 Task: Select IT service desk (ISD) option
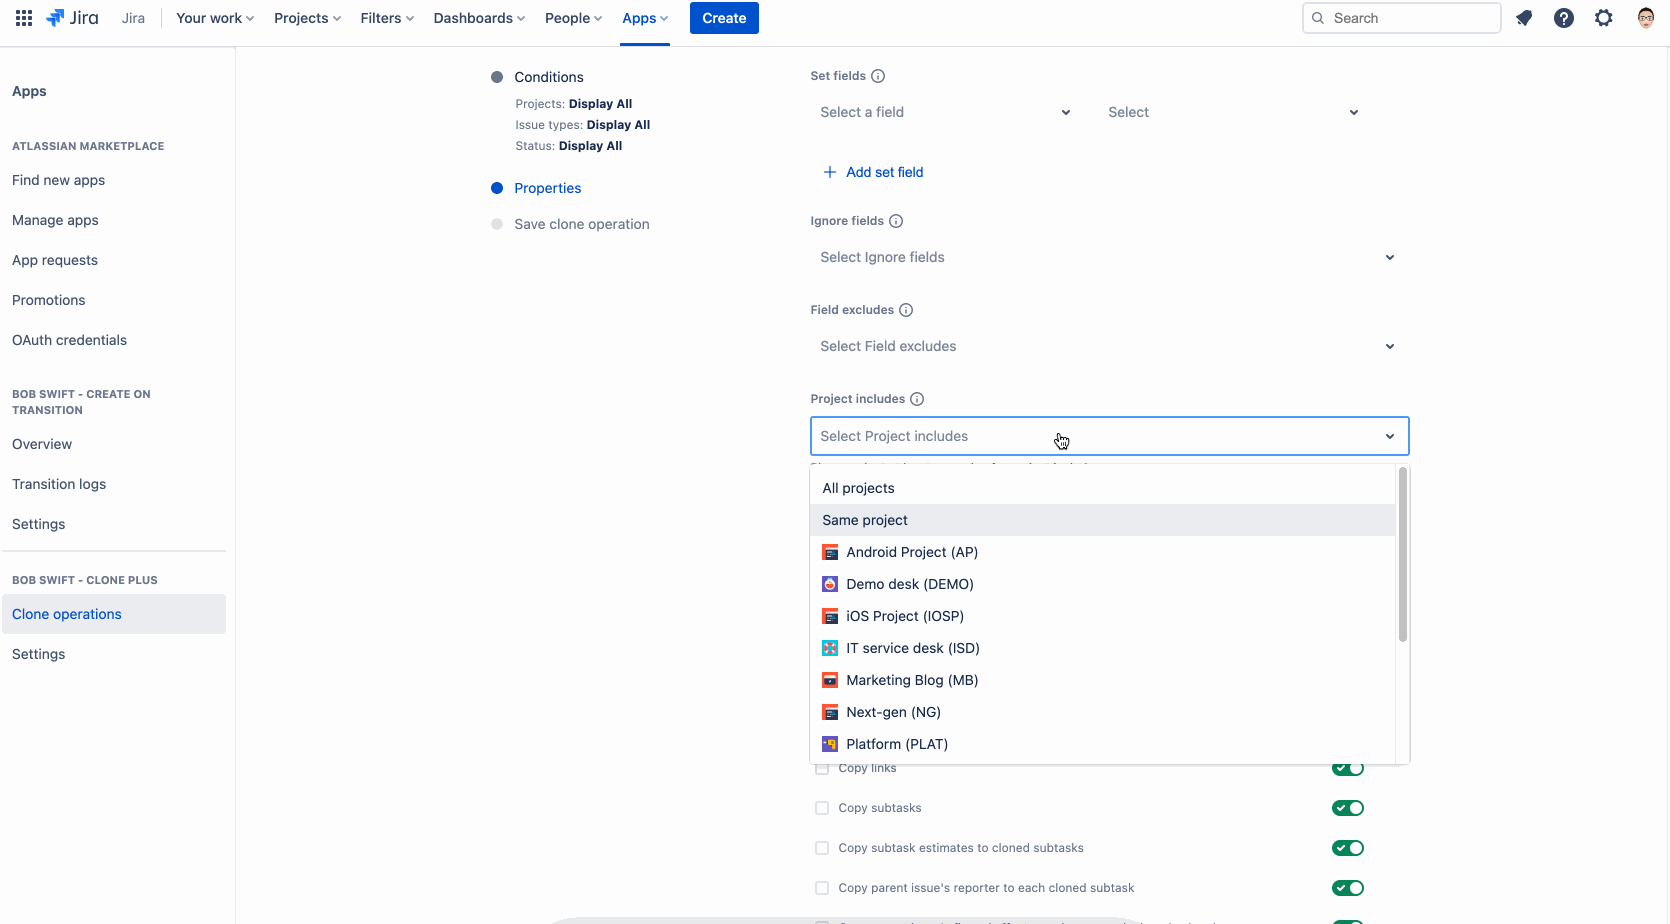[1102, 648]
